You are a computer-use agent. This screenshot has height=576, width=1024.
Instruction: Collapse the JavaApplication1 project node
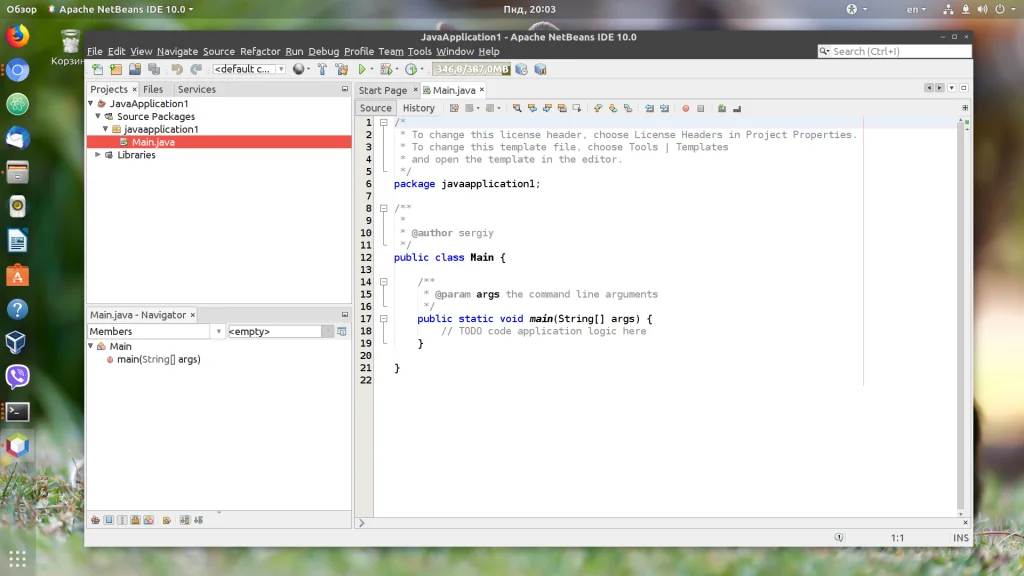91,104
